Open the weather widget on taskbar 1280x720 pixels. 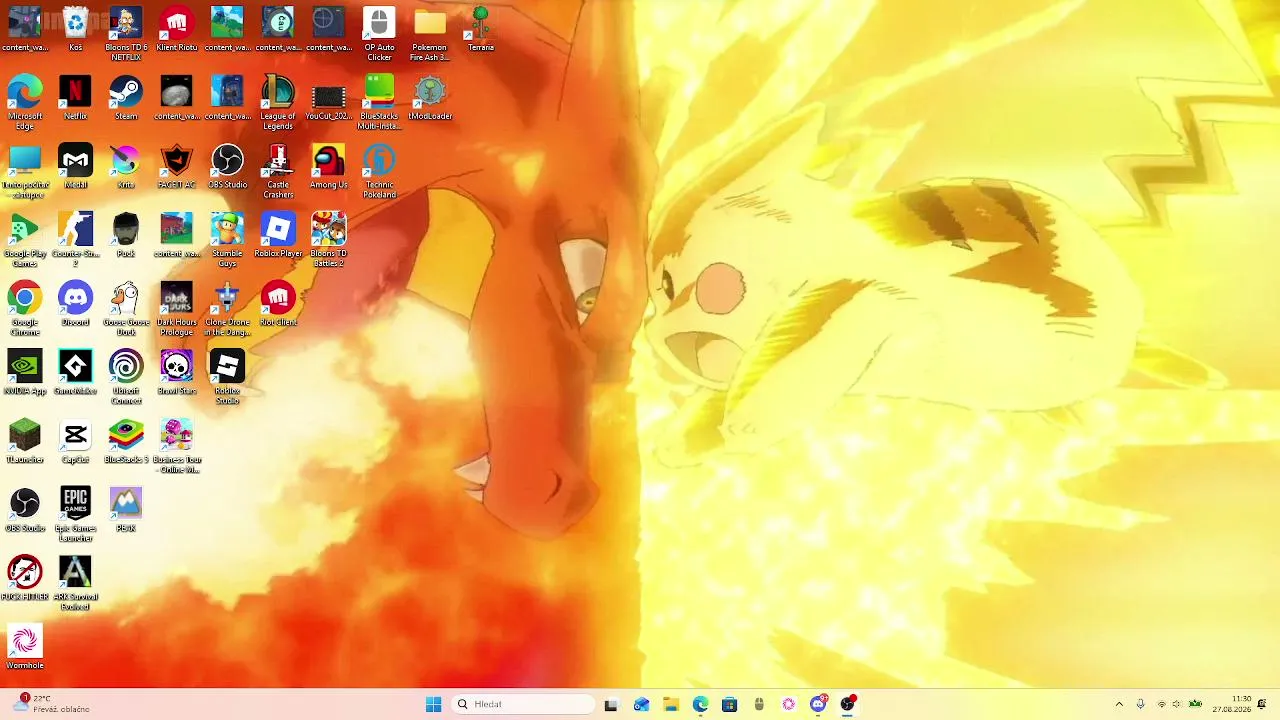52,704
